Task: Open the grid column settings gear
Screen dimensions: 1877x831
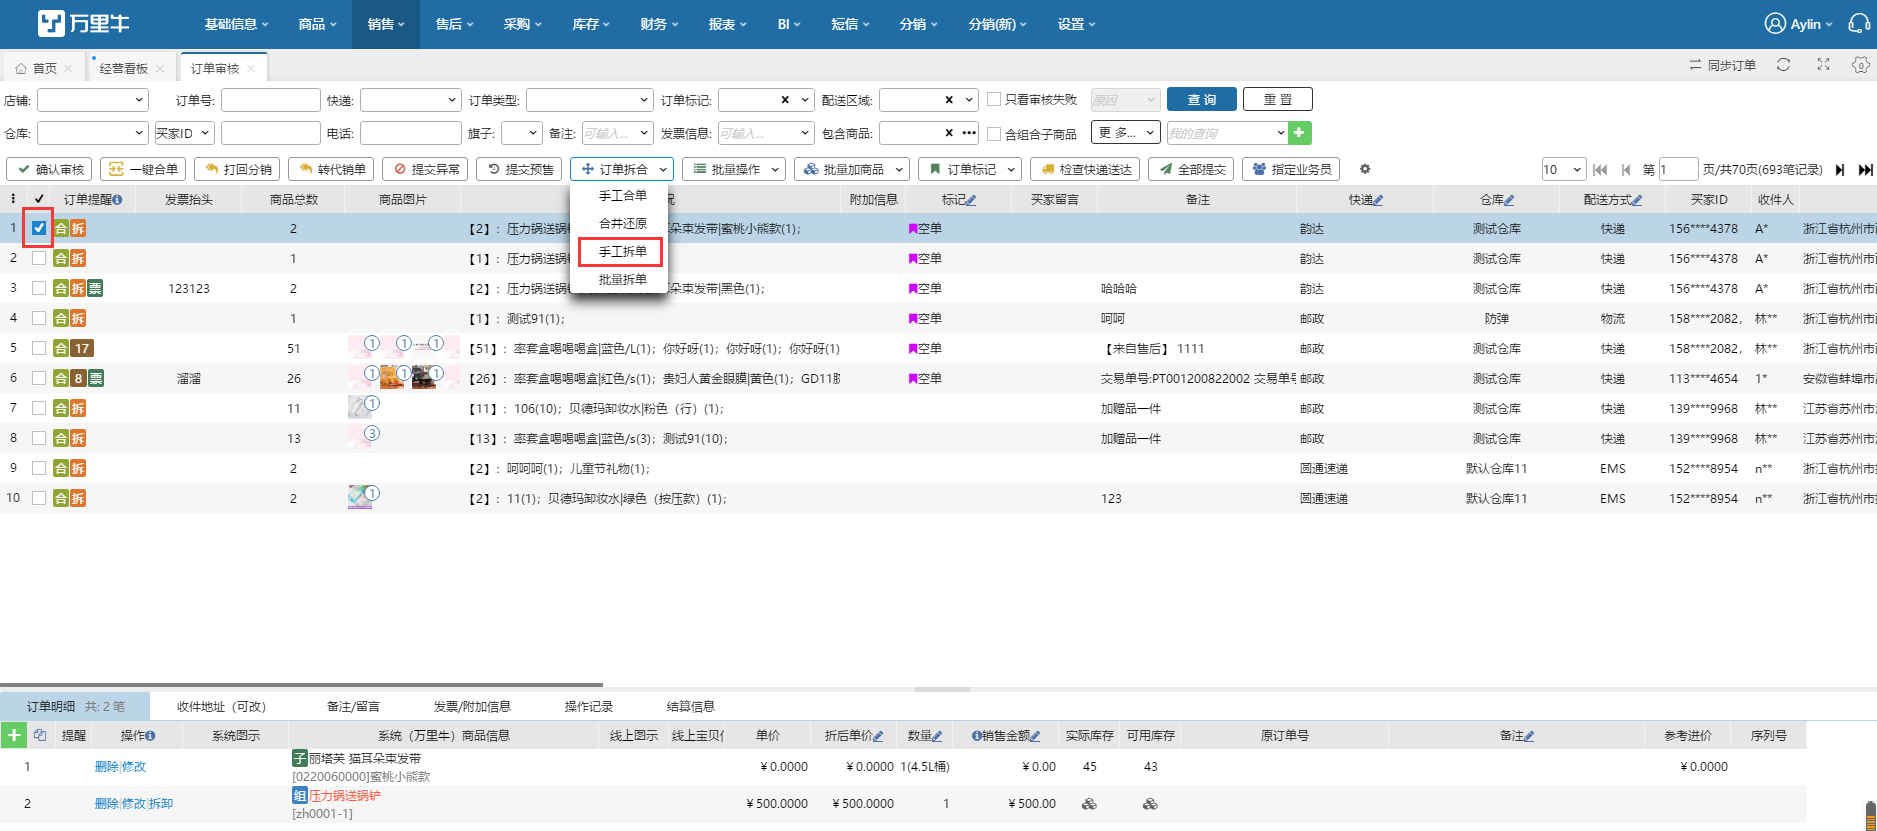Action: [x=1365, y=169]
